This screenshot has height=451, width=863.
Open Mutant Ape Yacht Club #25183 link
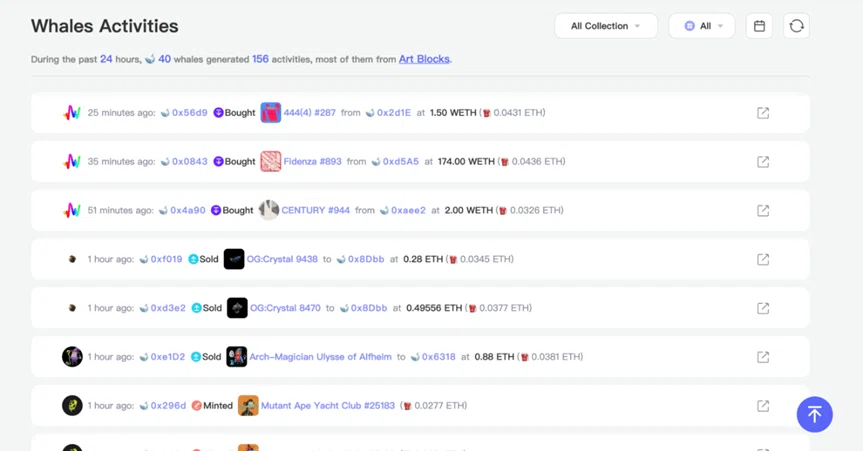pyautogui.click(x=327, y=405)
